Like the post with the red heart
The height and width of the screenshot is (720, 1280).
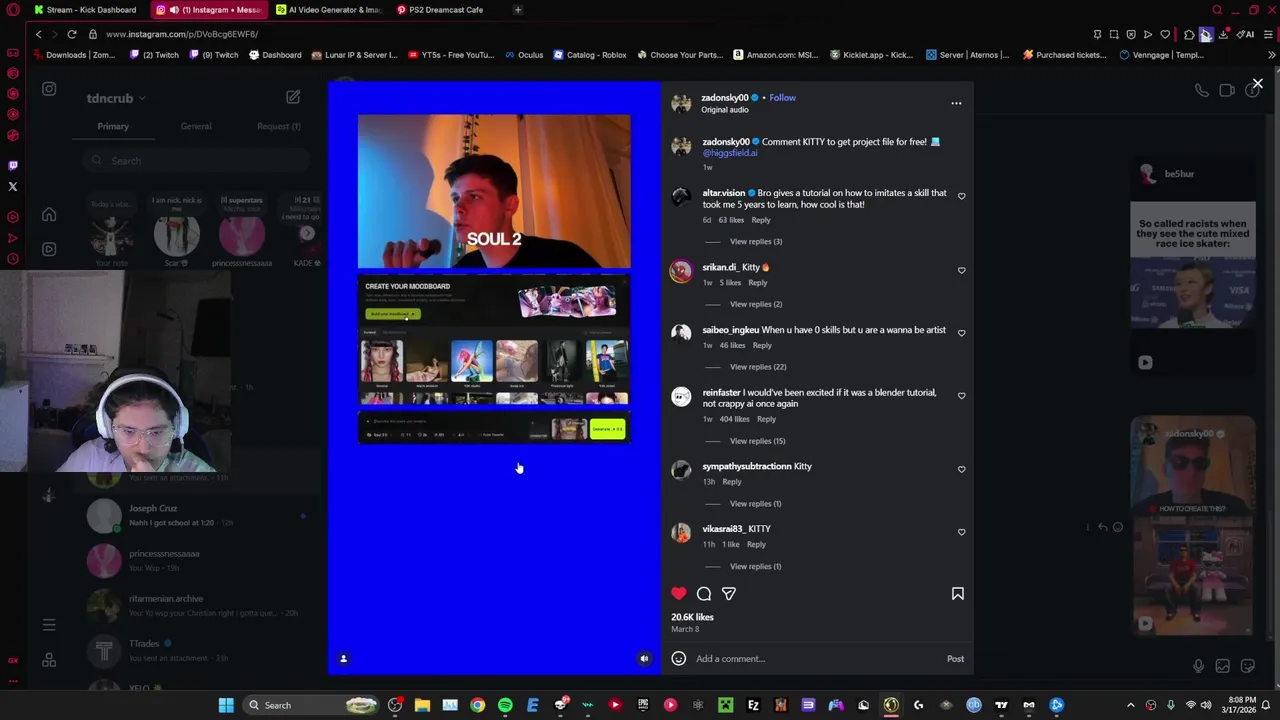coord(679,594)
